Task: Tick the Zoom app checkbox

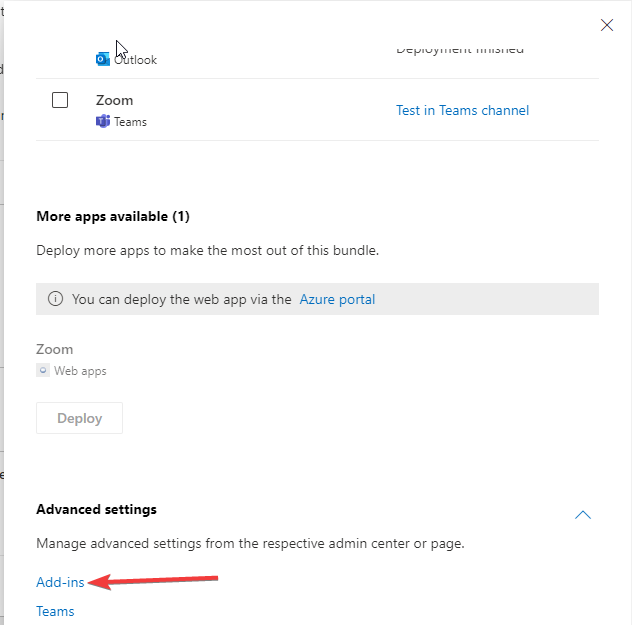Action: pyautogui.click(x=60, y=100)
